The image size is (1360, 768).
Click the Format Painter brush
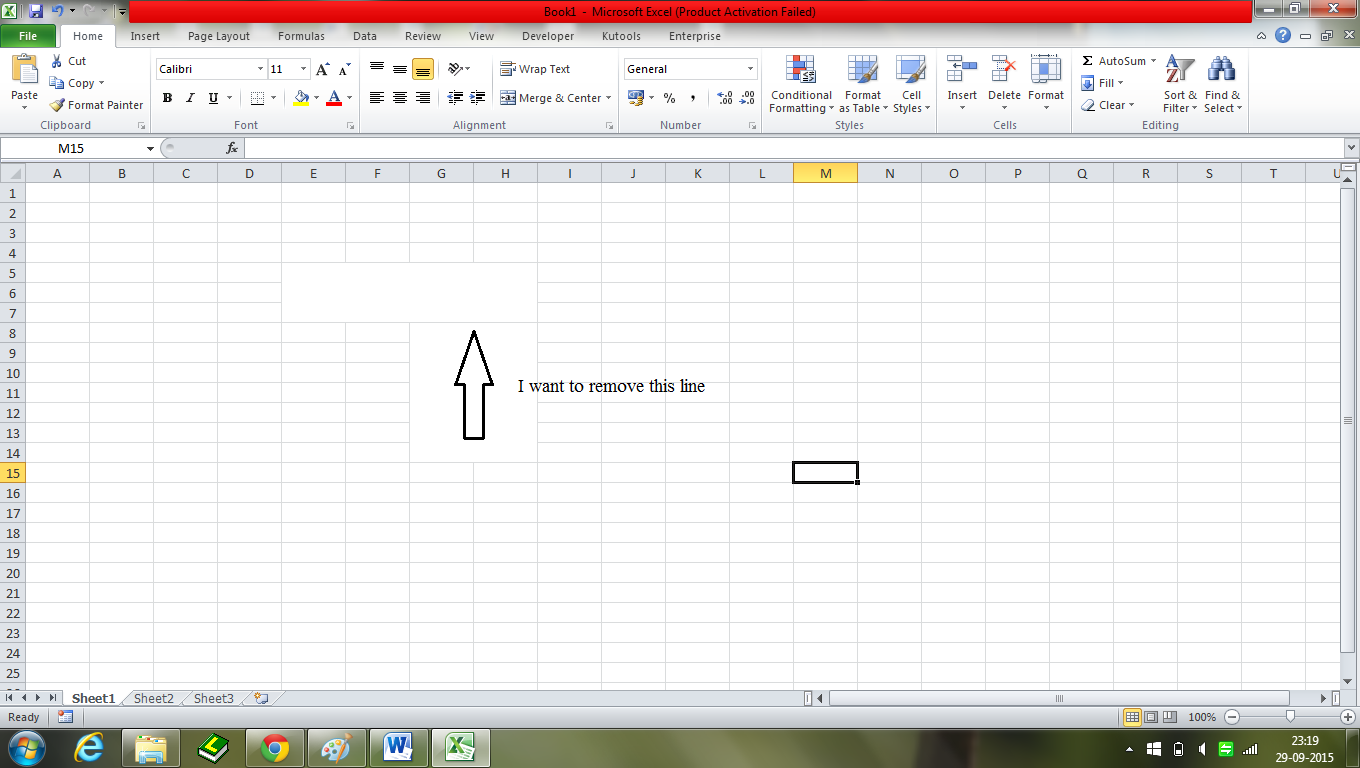coord(57,105)
